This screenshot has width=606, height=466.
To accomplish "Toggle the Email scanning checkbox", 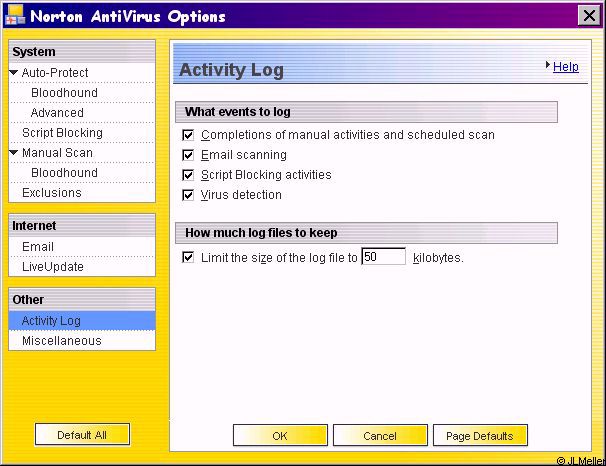I will (x=188, y=155).
